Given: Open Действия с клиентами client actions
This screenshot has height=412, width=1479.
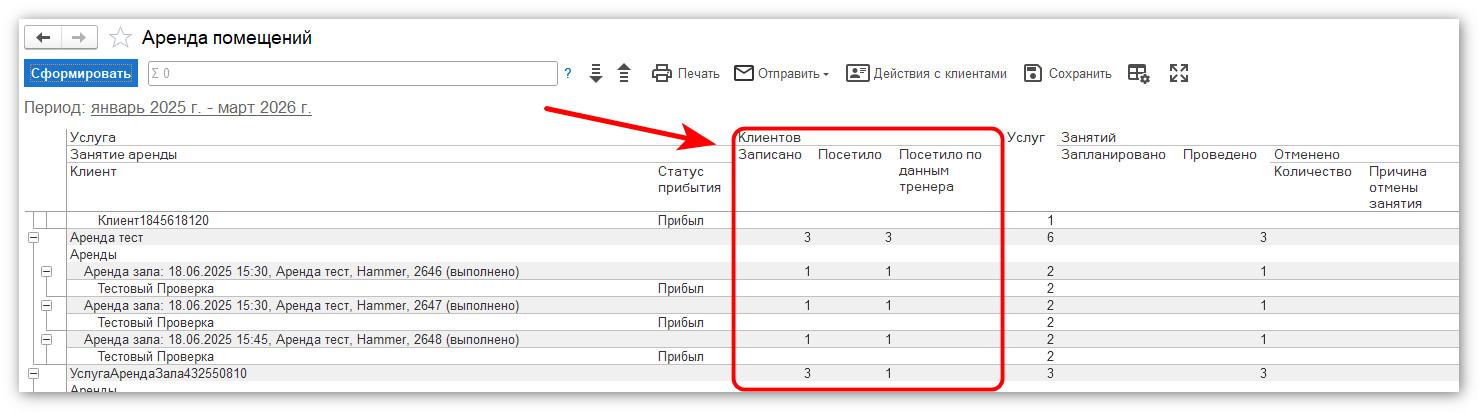Looking at the screenshot, I should coord(926,73).
